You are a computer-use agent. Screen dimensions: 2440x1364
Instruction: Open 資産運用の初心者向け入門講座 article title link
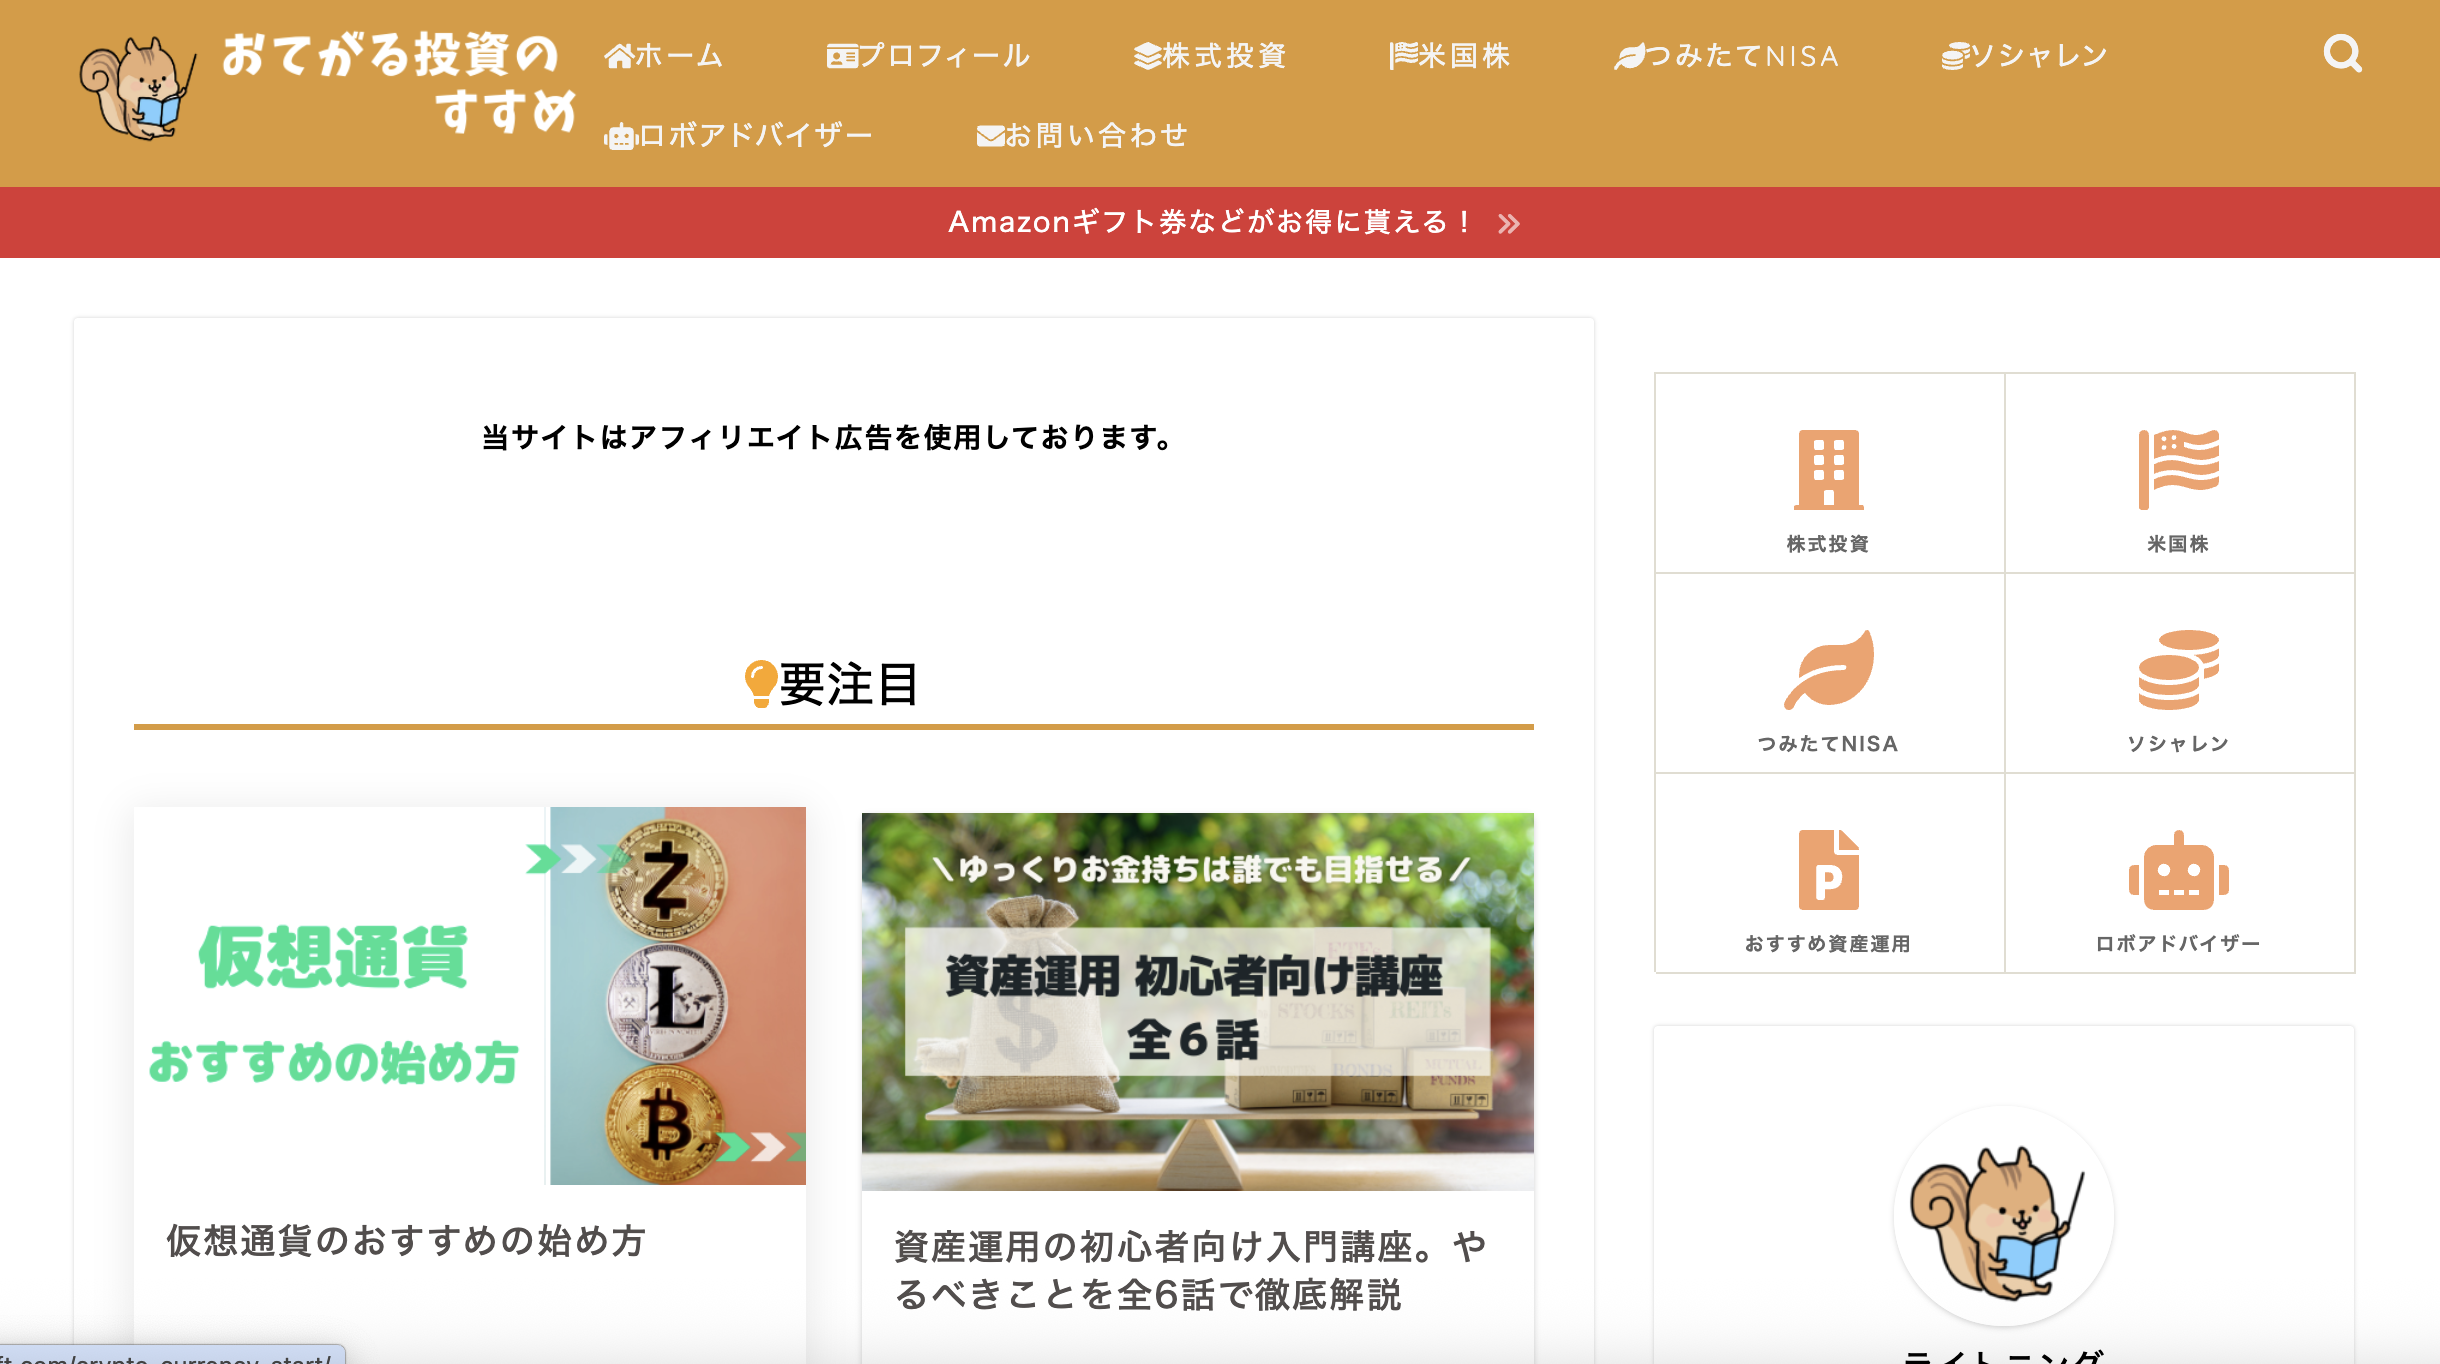click(x=1190, y=1270)
